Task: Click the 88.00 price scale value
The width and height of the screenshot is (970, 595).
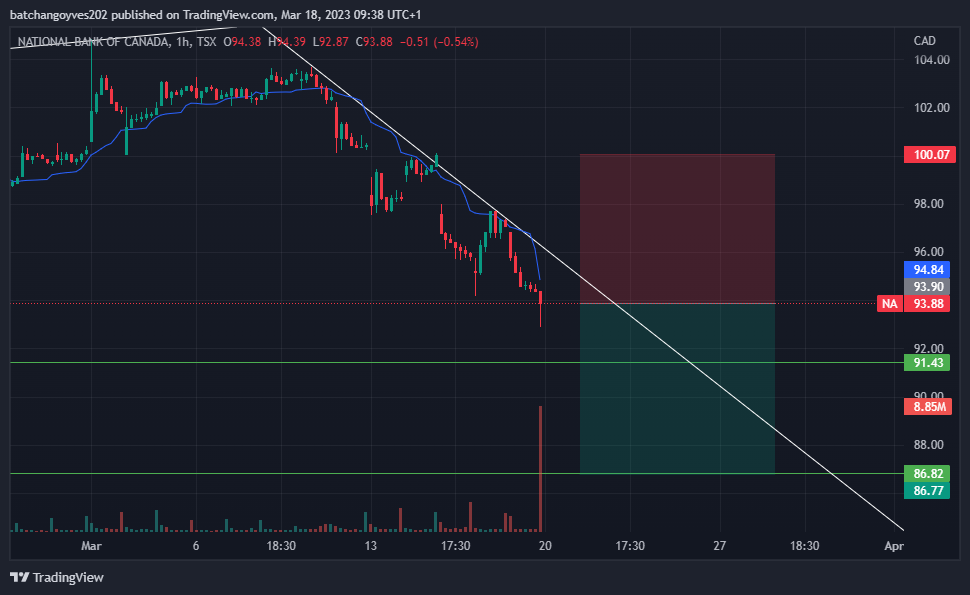Action: [x=929, y=445]
